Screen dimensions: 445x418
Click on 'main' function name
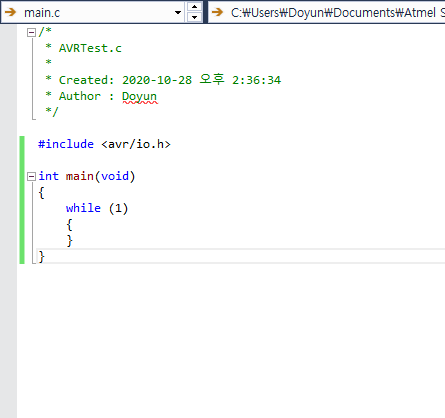click(80, 176)
